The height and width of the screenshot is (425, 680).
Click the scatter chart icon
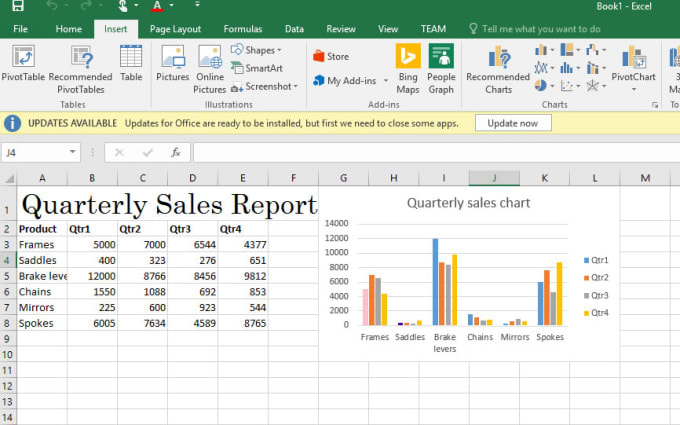click(566, 85)
